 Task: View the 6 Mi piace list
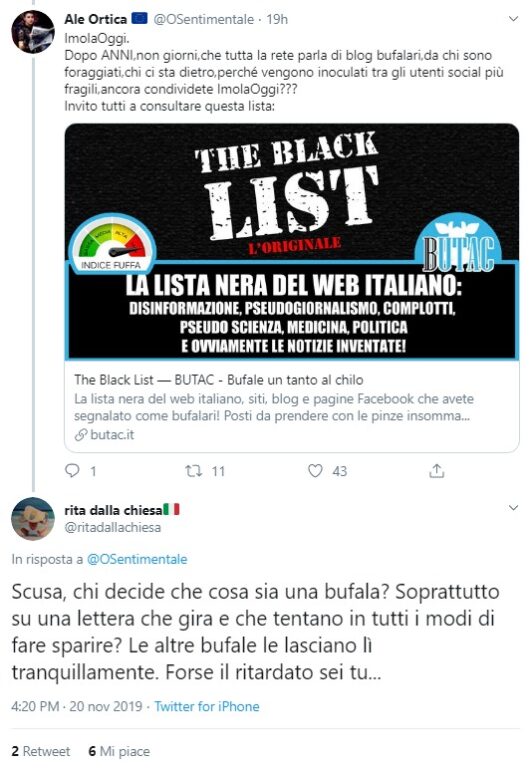[119, 751]
